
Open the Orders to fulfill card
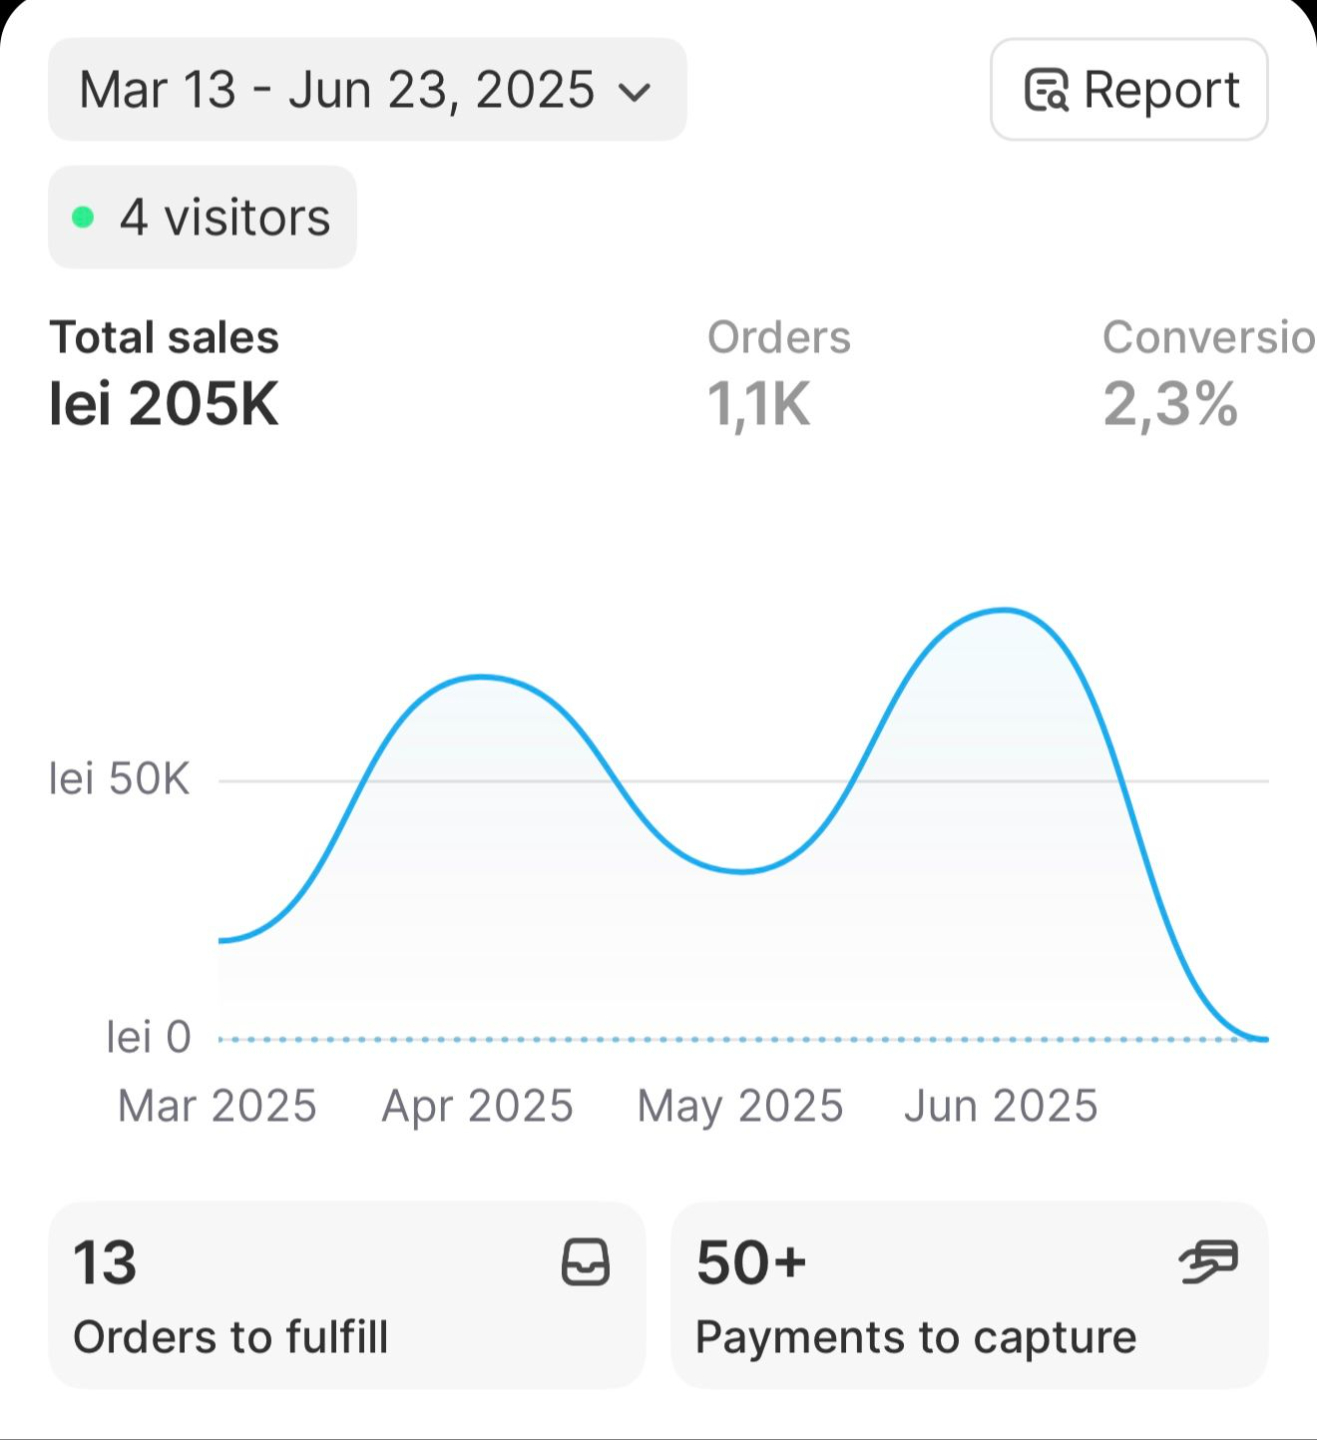click(x=346, y=1294)
